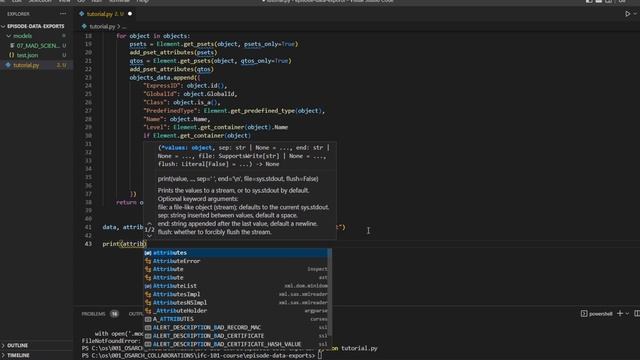
Task: Show next signature with down arrow
Action: [149, 236]
